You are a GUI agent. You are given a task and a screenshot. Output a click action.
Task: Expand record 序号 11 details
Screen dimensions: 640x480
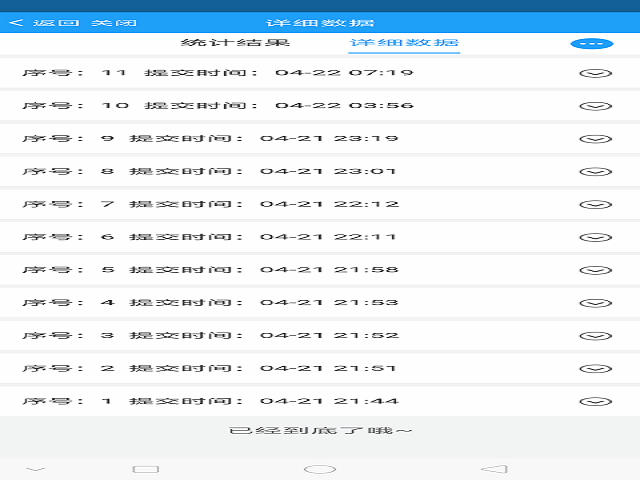[595, 73]
